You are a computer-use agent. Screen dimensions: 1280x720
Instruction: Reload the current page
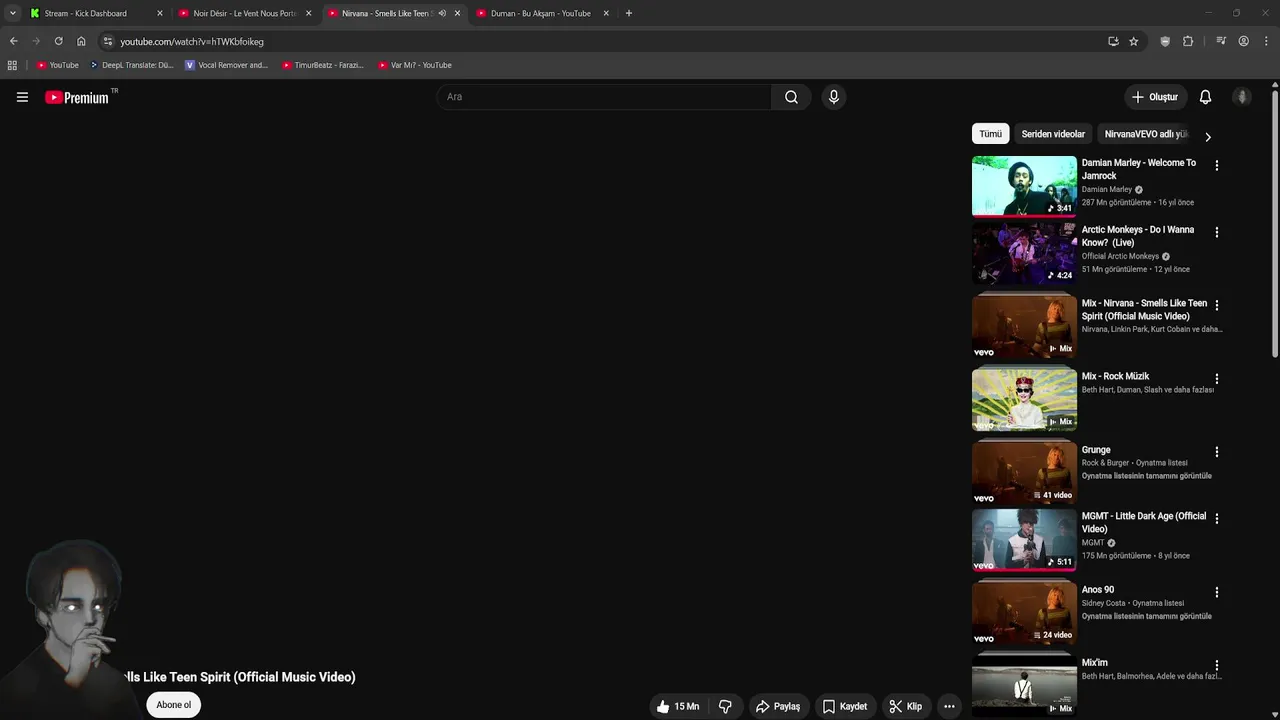click(x=58, y=41)
